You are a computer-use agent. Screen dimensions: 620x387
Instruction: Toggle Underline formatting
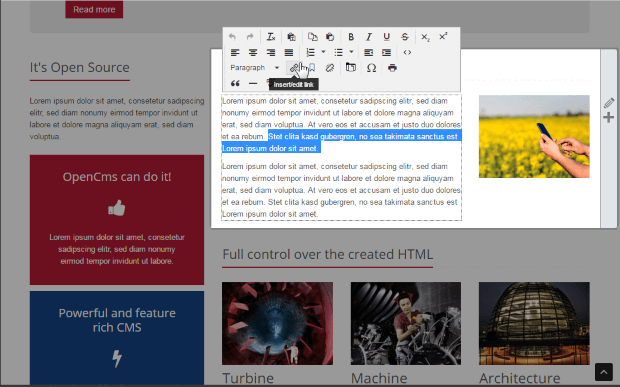tap(386, 37)
